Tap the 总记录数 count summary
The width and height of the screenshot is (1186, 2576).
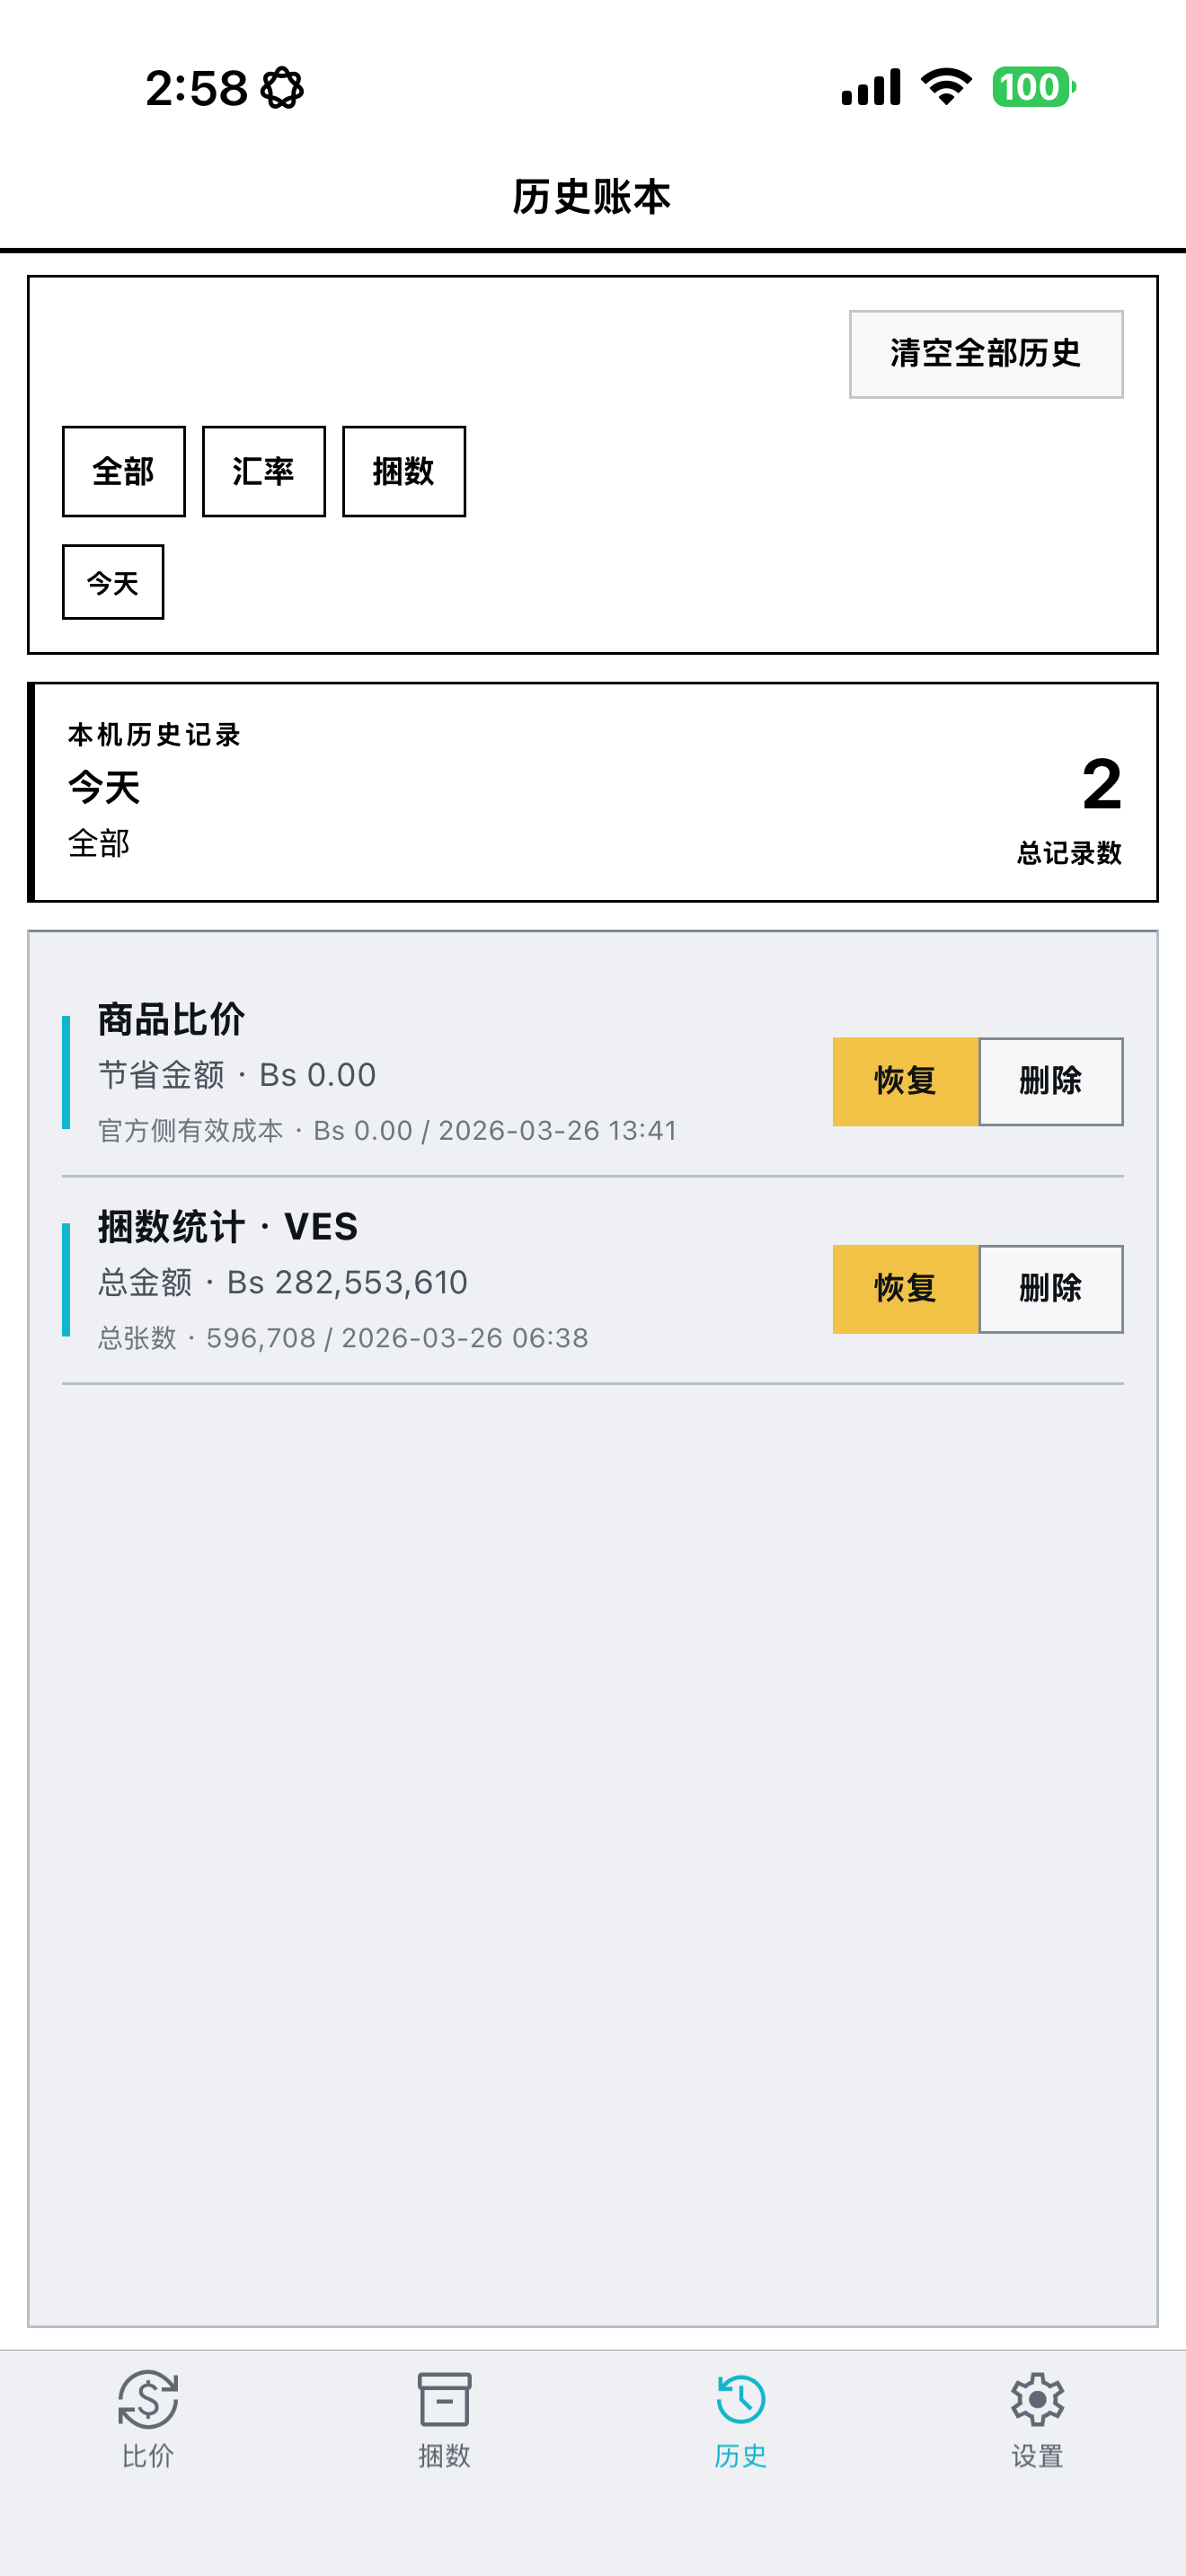pos(1069,808)
